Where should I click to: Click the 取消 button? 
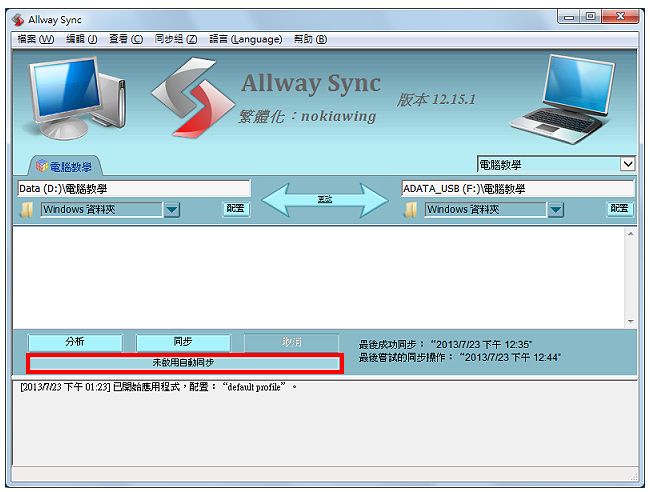(x=291, y=342)
